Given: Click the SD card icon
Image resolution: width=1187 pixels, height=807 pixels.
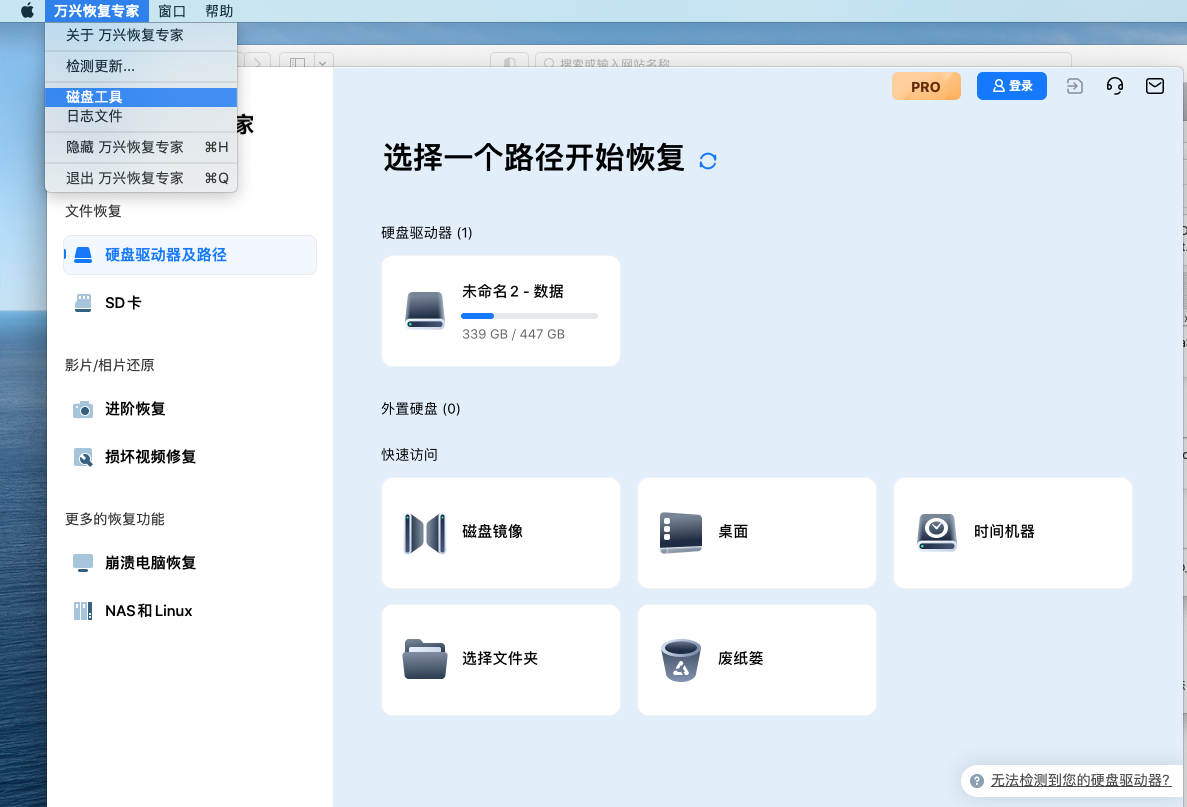Looking at the screenshot, I should (x=83, y=303).
